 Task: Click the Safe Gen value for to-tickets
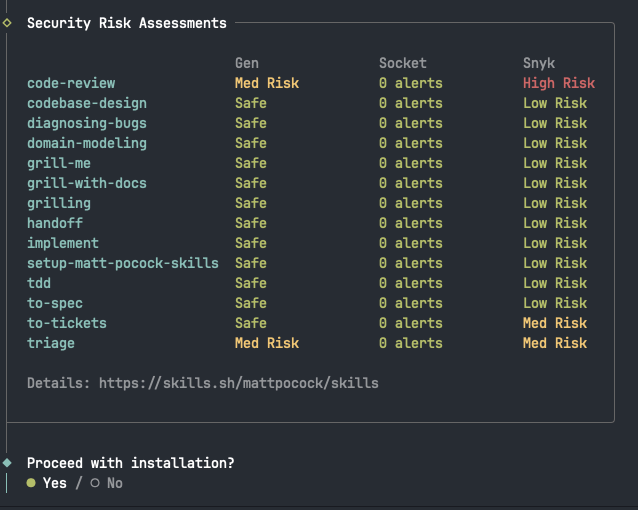point(251,323)
